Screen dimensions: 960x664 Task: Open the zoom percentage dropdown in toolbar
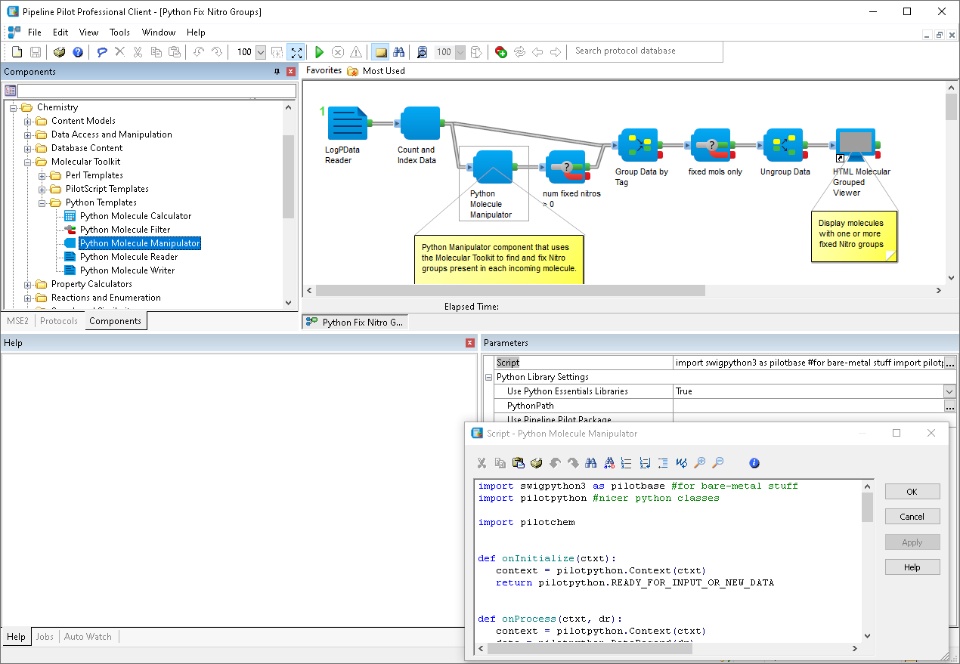click(x=261, y=52)
